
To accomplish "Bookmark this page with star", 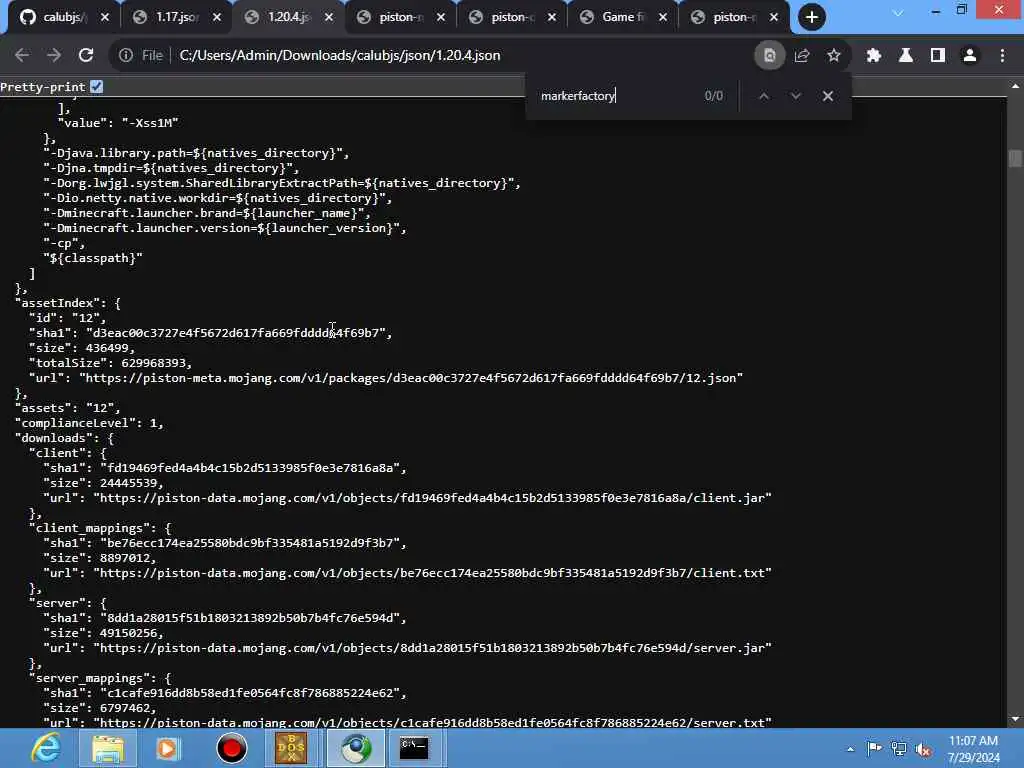I will point(834,56).
